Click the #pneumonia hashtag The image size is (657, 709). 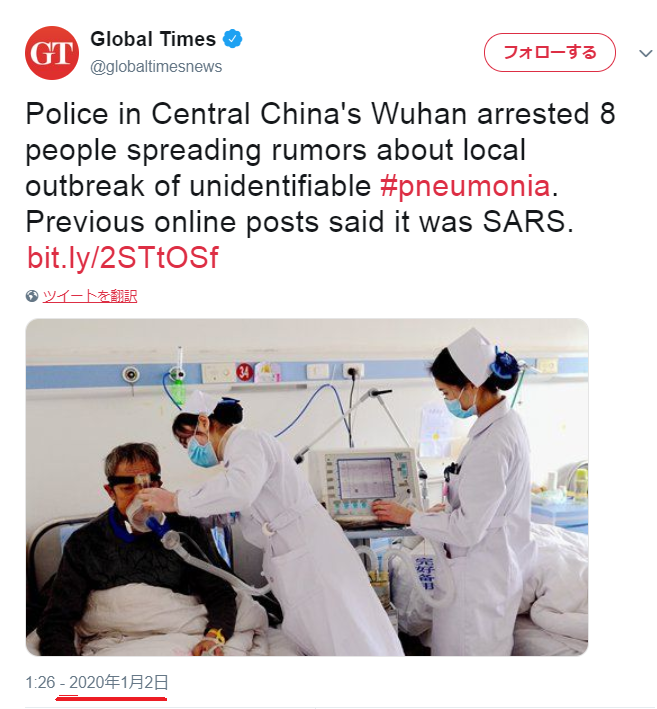pyautogui.click(x=465, y=186)
